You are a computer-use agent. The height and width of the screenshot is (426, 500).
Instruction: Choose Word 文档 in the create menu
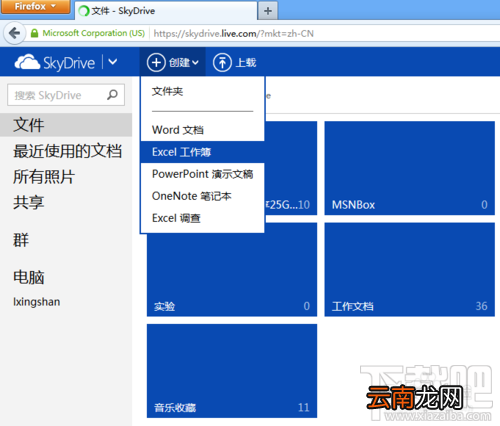point(203,130)
